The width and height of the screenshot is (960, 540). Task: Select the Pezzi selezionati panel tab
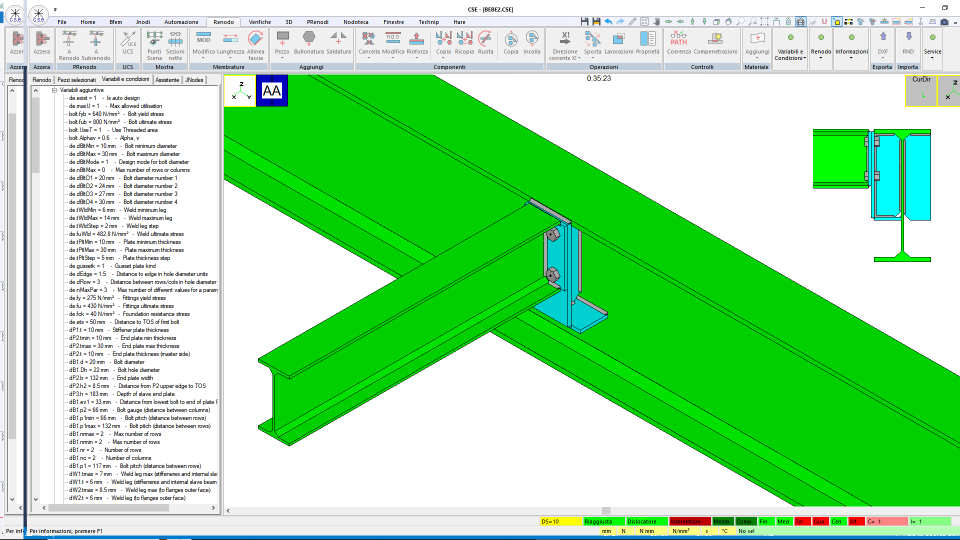coord(77,80)
